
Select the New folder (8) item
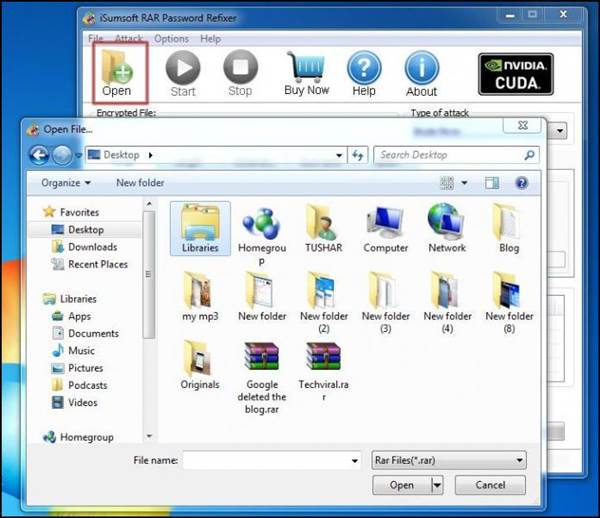click(509, 303)
